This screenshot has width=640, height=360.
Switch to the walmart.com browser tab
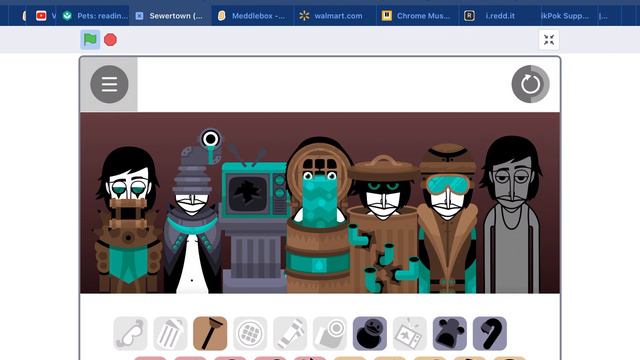[x=335, y=16]
